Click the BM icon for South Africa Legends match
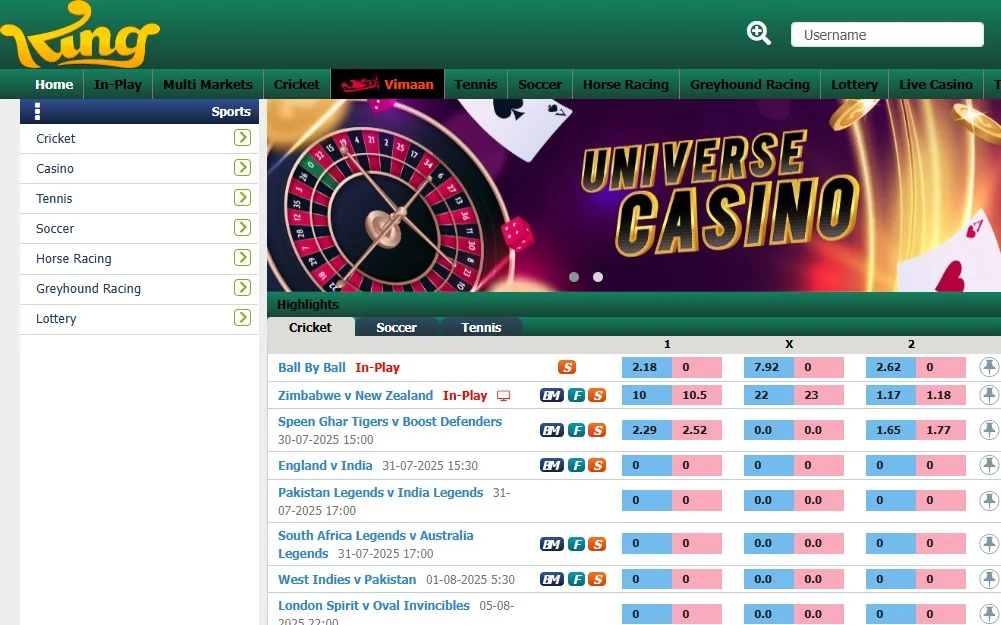The width and height of the screenshot is (1001, 625). coord(552,544)
